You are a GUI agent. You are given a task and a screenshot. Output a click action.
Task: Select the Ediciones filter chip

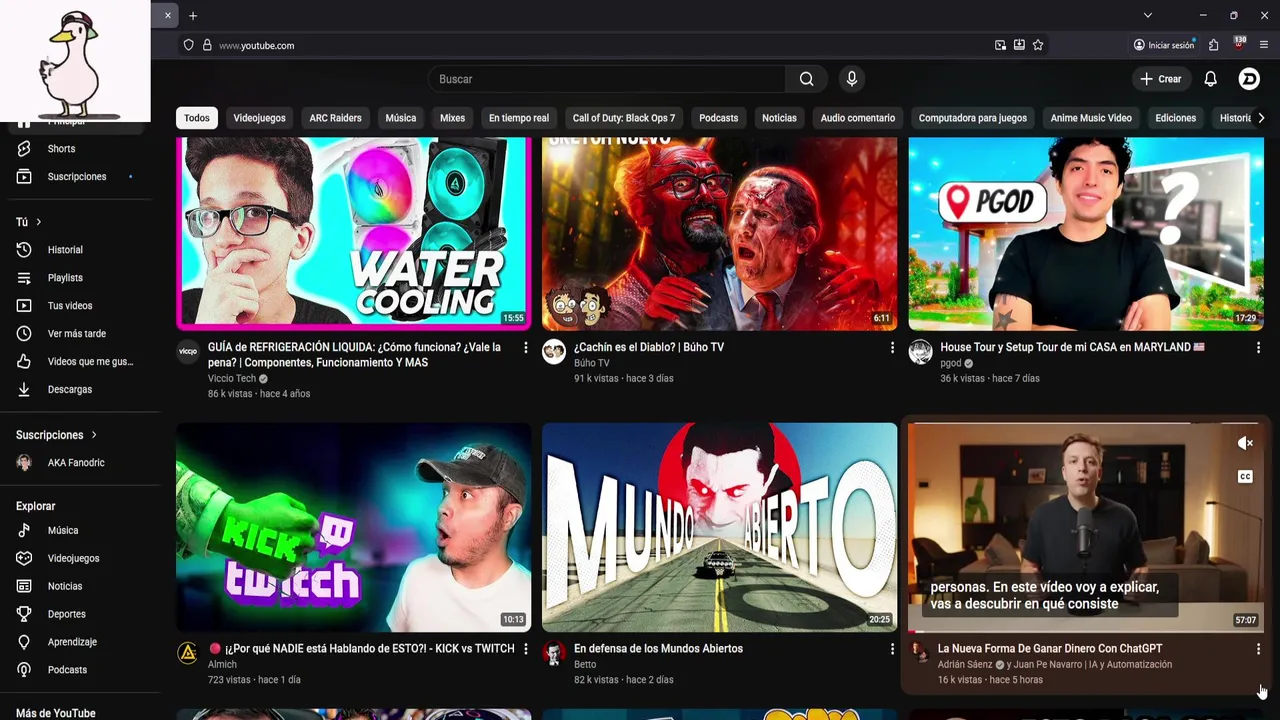[1176, 118]
